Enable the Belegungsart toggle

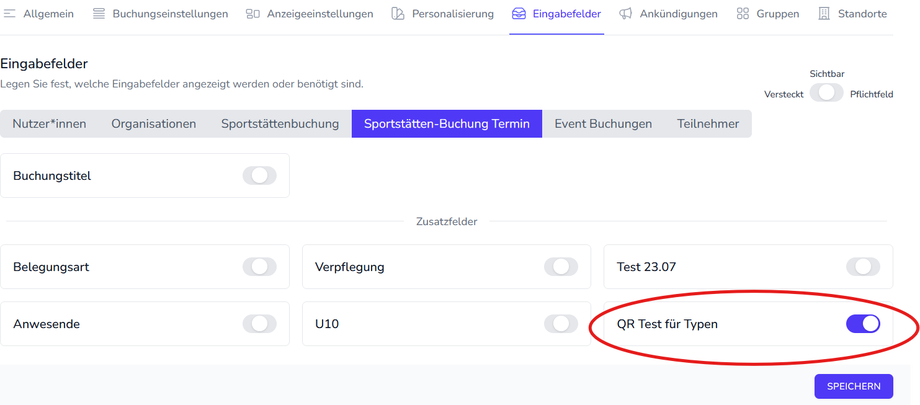pos(259,266)
